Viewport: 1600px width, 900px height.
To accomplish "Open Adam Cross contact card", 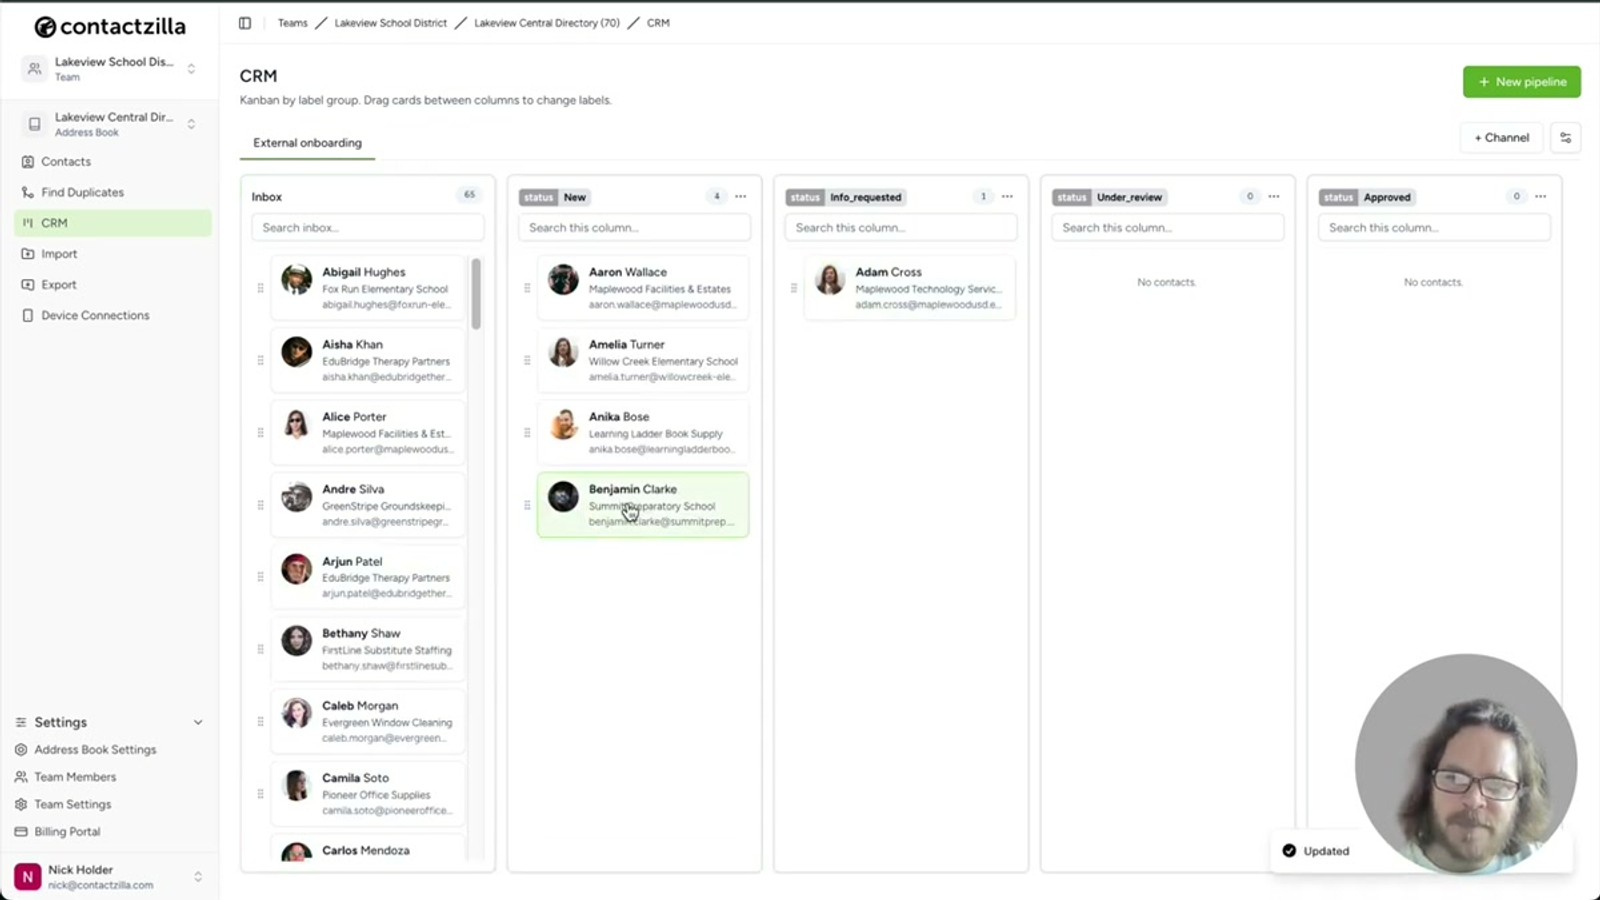I will (910, 288).
